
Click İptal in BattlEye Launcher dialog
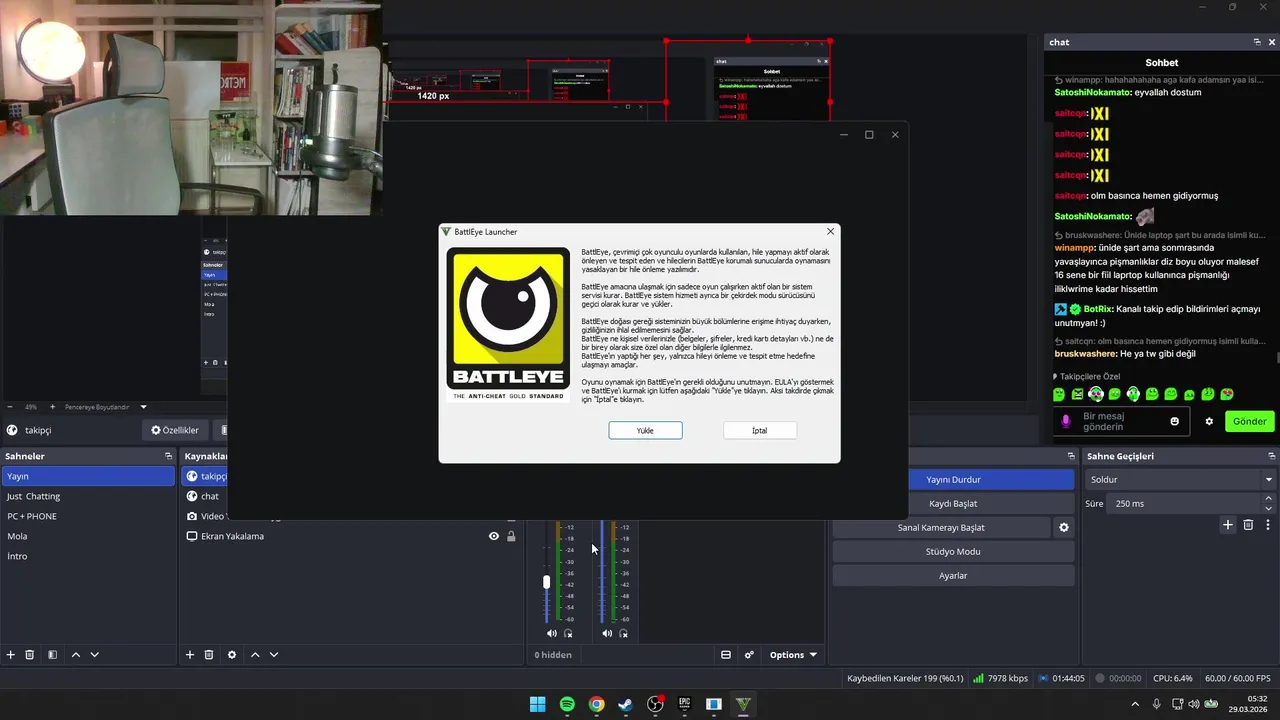click(759, 430)
